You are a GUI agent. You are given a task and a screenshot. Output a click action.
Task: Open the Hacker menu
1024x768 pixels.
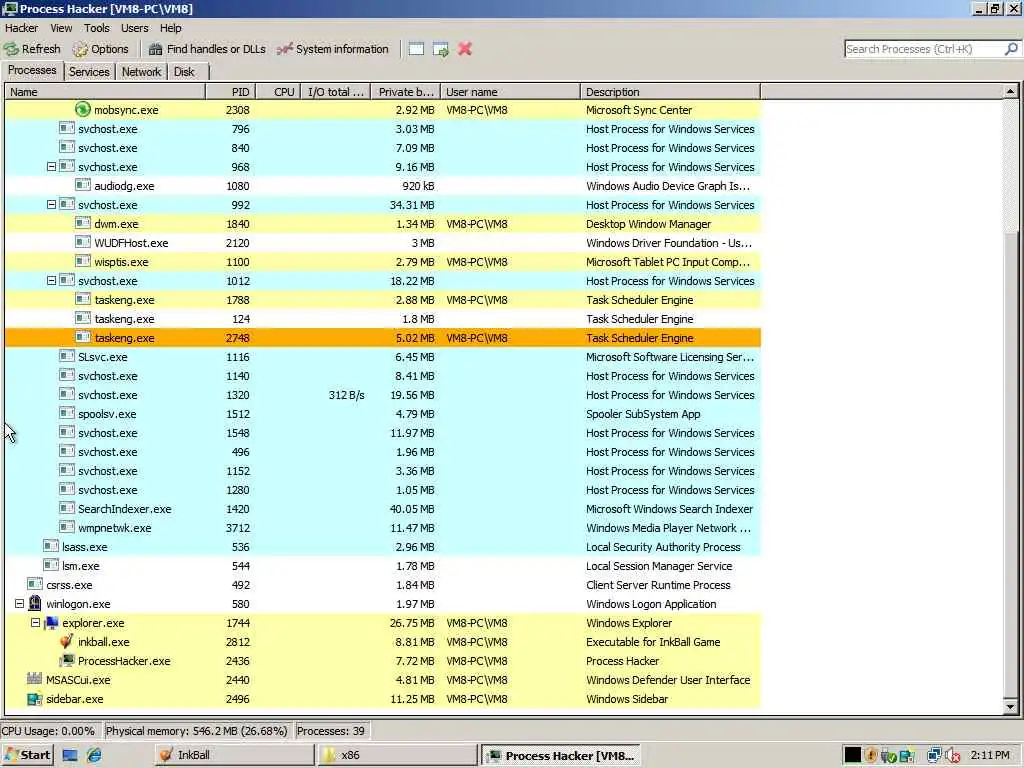[22, 28]
